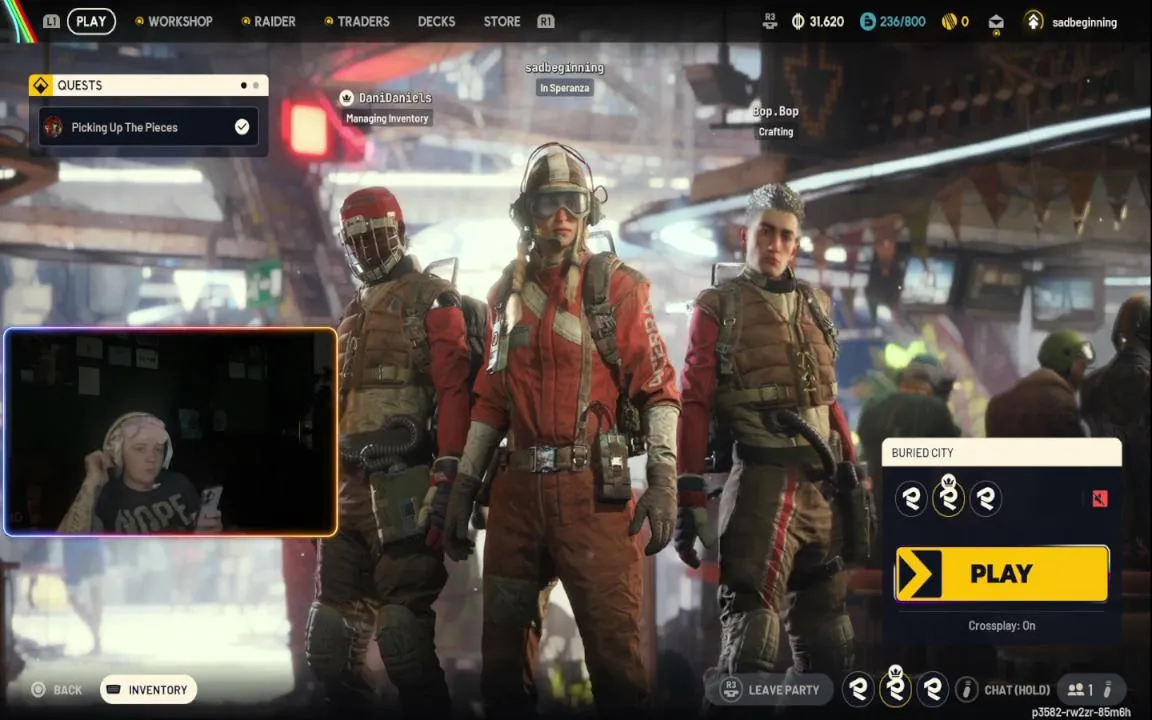The width and height of the screenshot is (1152, 720).
Task: Click the LEAVE PARTY button
Action: pos(769,690)
